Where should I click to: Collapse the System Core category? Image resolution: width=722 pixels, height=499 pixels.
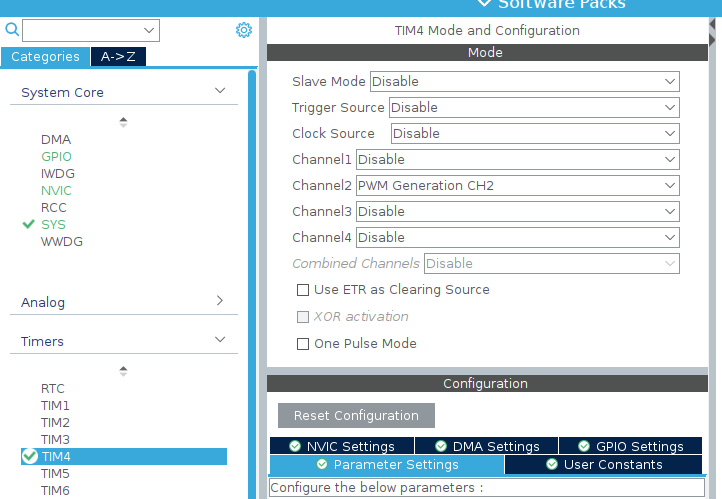coord(220,92)
